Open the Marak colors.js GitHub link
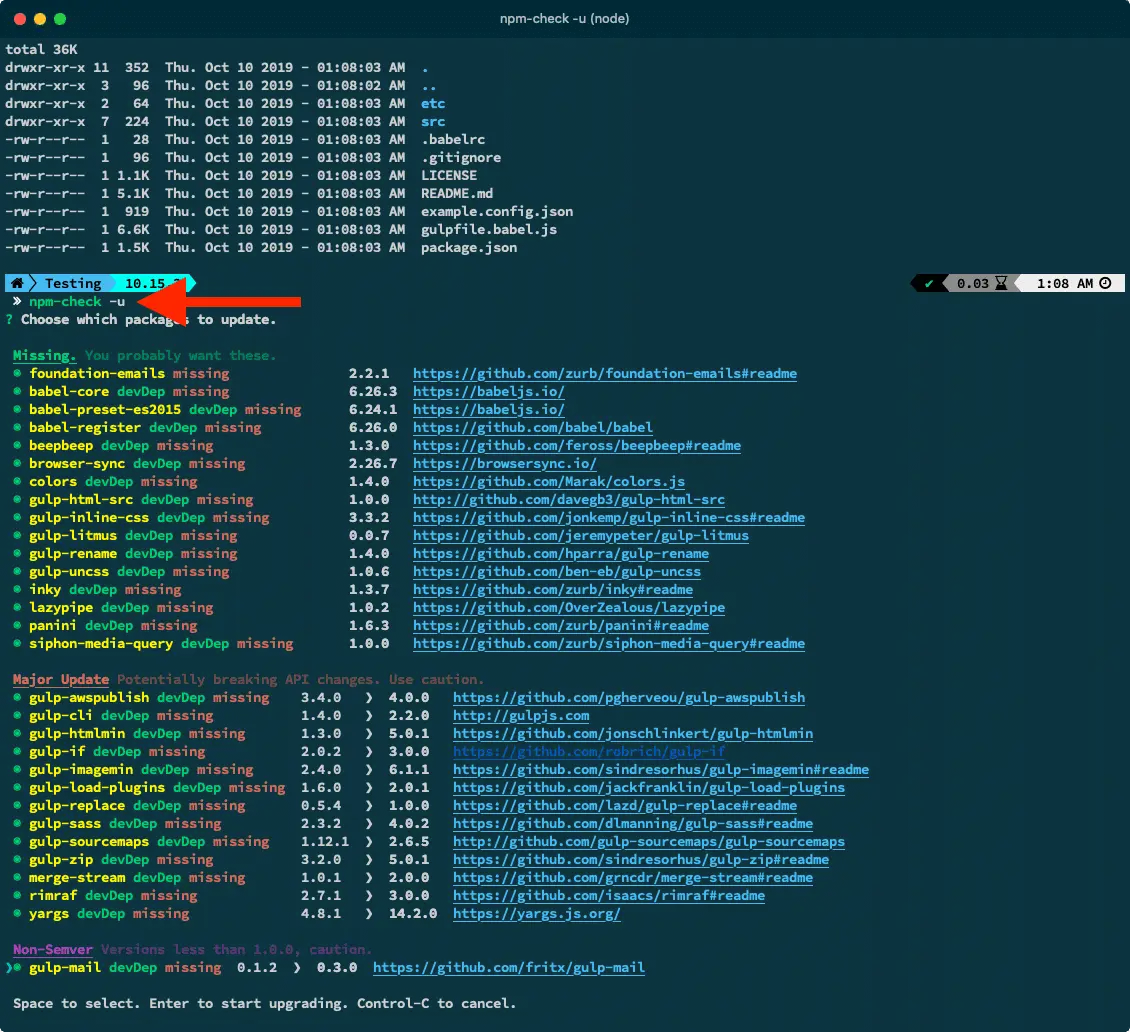The width and height of the screenshot is (1130, 1032). click(548, 481)
